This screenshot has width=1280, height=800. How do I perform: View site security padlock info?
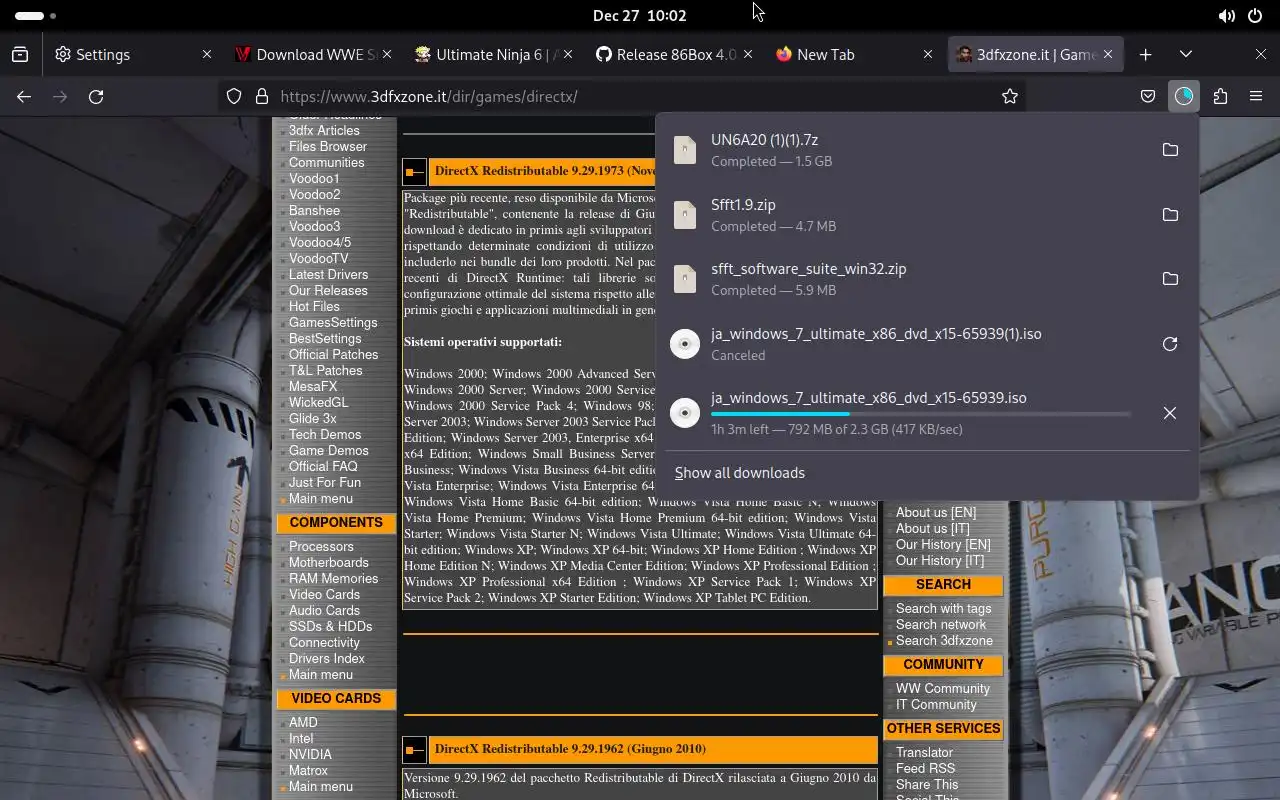click(x=262, y=96)
